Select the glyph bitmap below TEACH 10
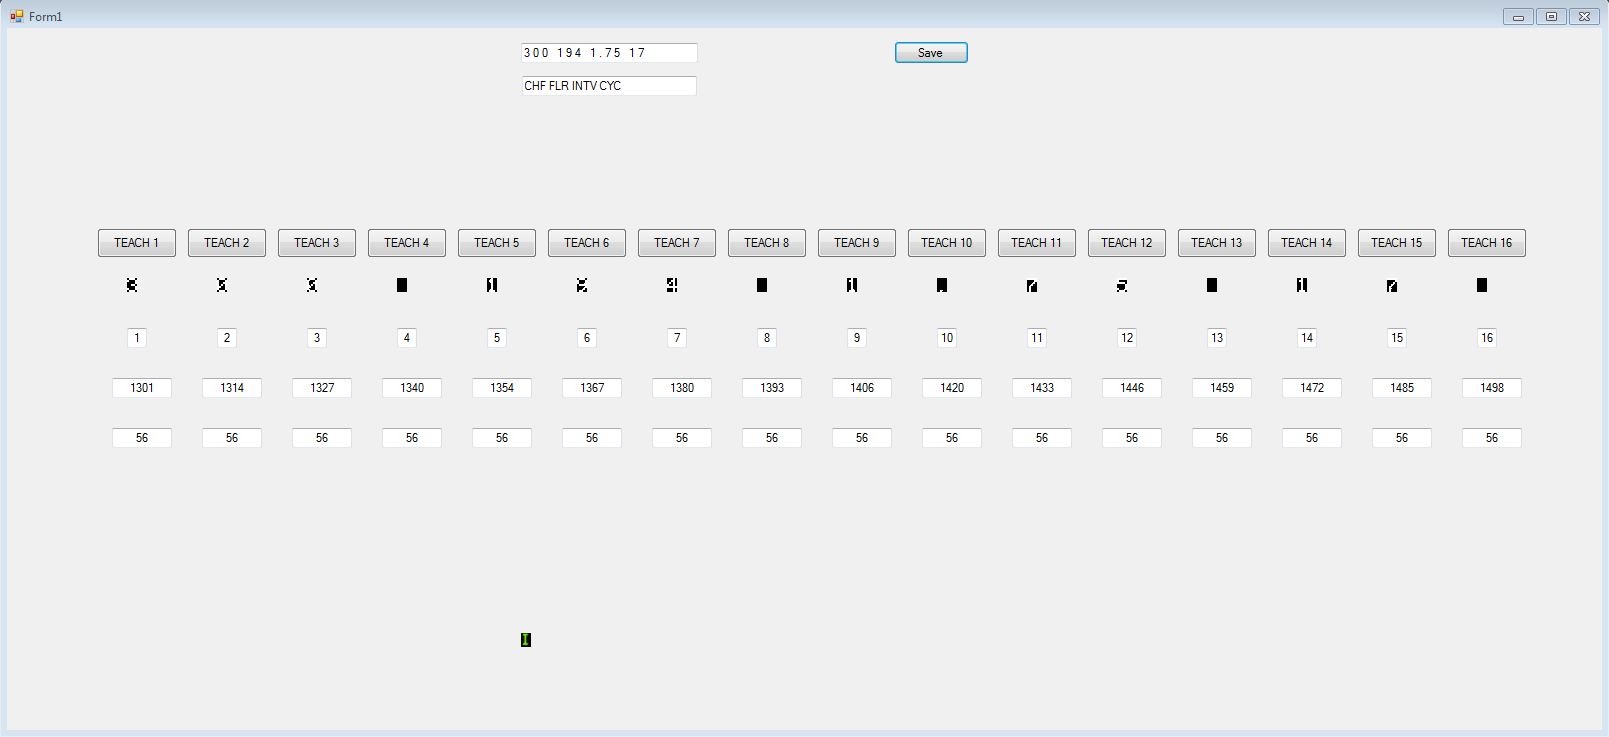This screenshot has width=1609, height=737. [x=942, y=285]
